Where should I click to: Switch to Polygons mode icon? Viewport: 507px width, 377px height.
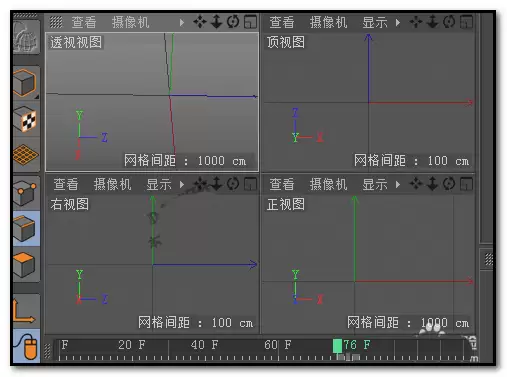26,264
